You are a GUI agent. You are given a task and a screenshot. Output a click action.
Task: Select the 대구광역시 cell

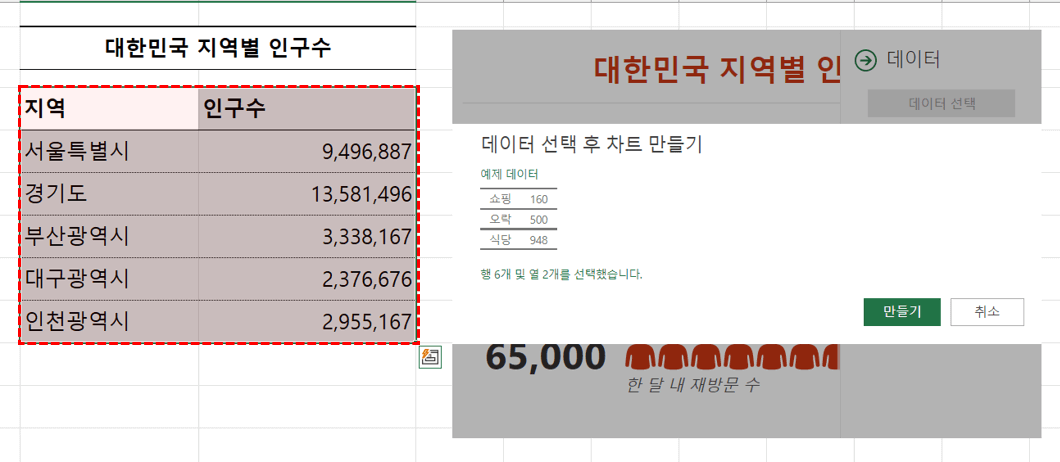pyautogui.click(x=110, y=279)
